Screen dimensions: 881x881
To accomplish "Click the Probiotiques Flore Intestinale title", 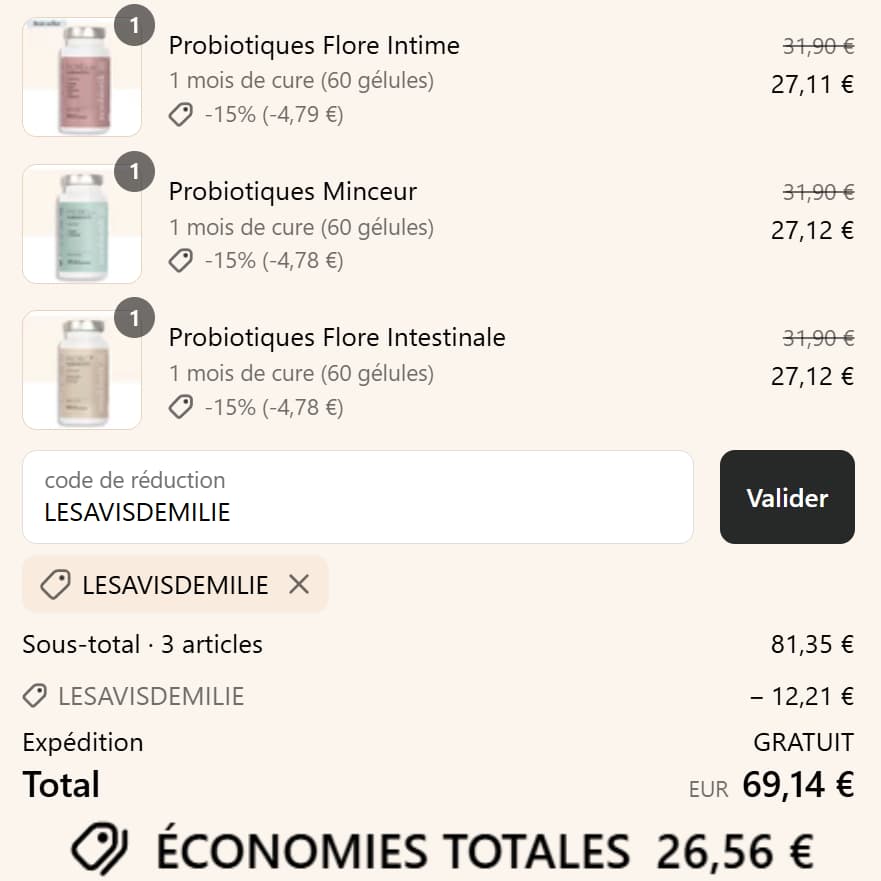I will [337, 337].
